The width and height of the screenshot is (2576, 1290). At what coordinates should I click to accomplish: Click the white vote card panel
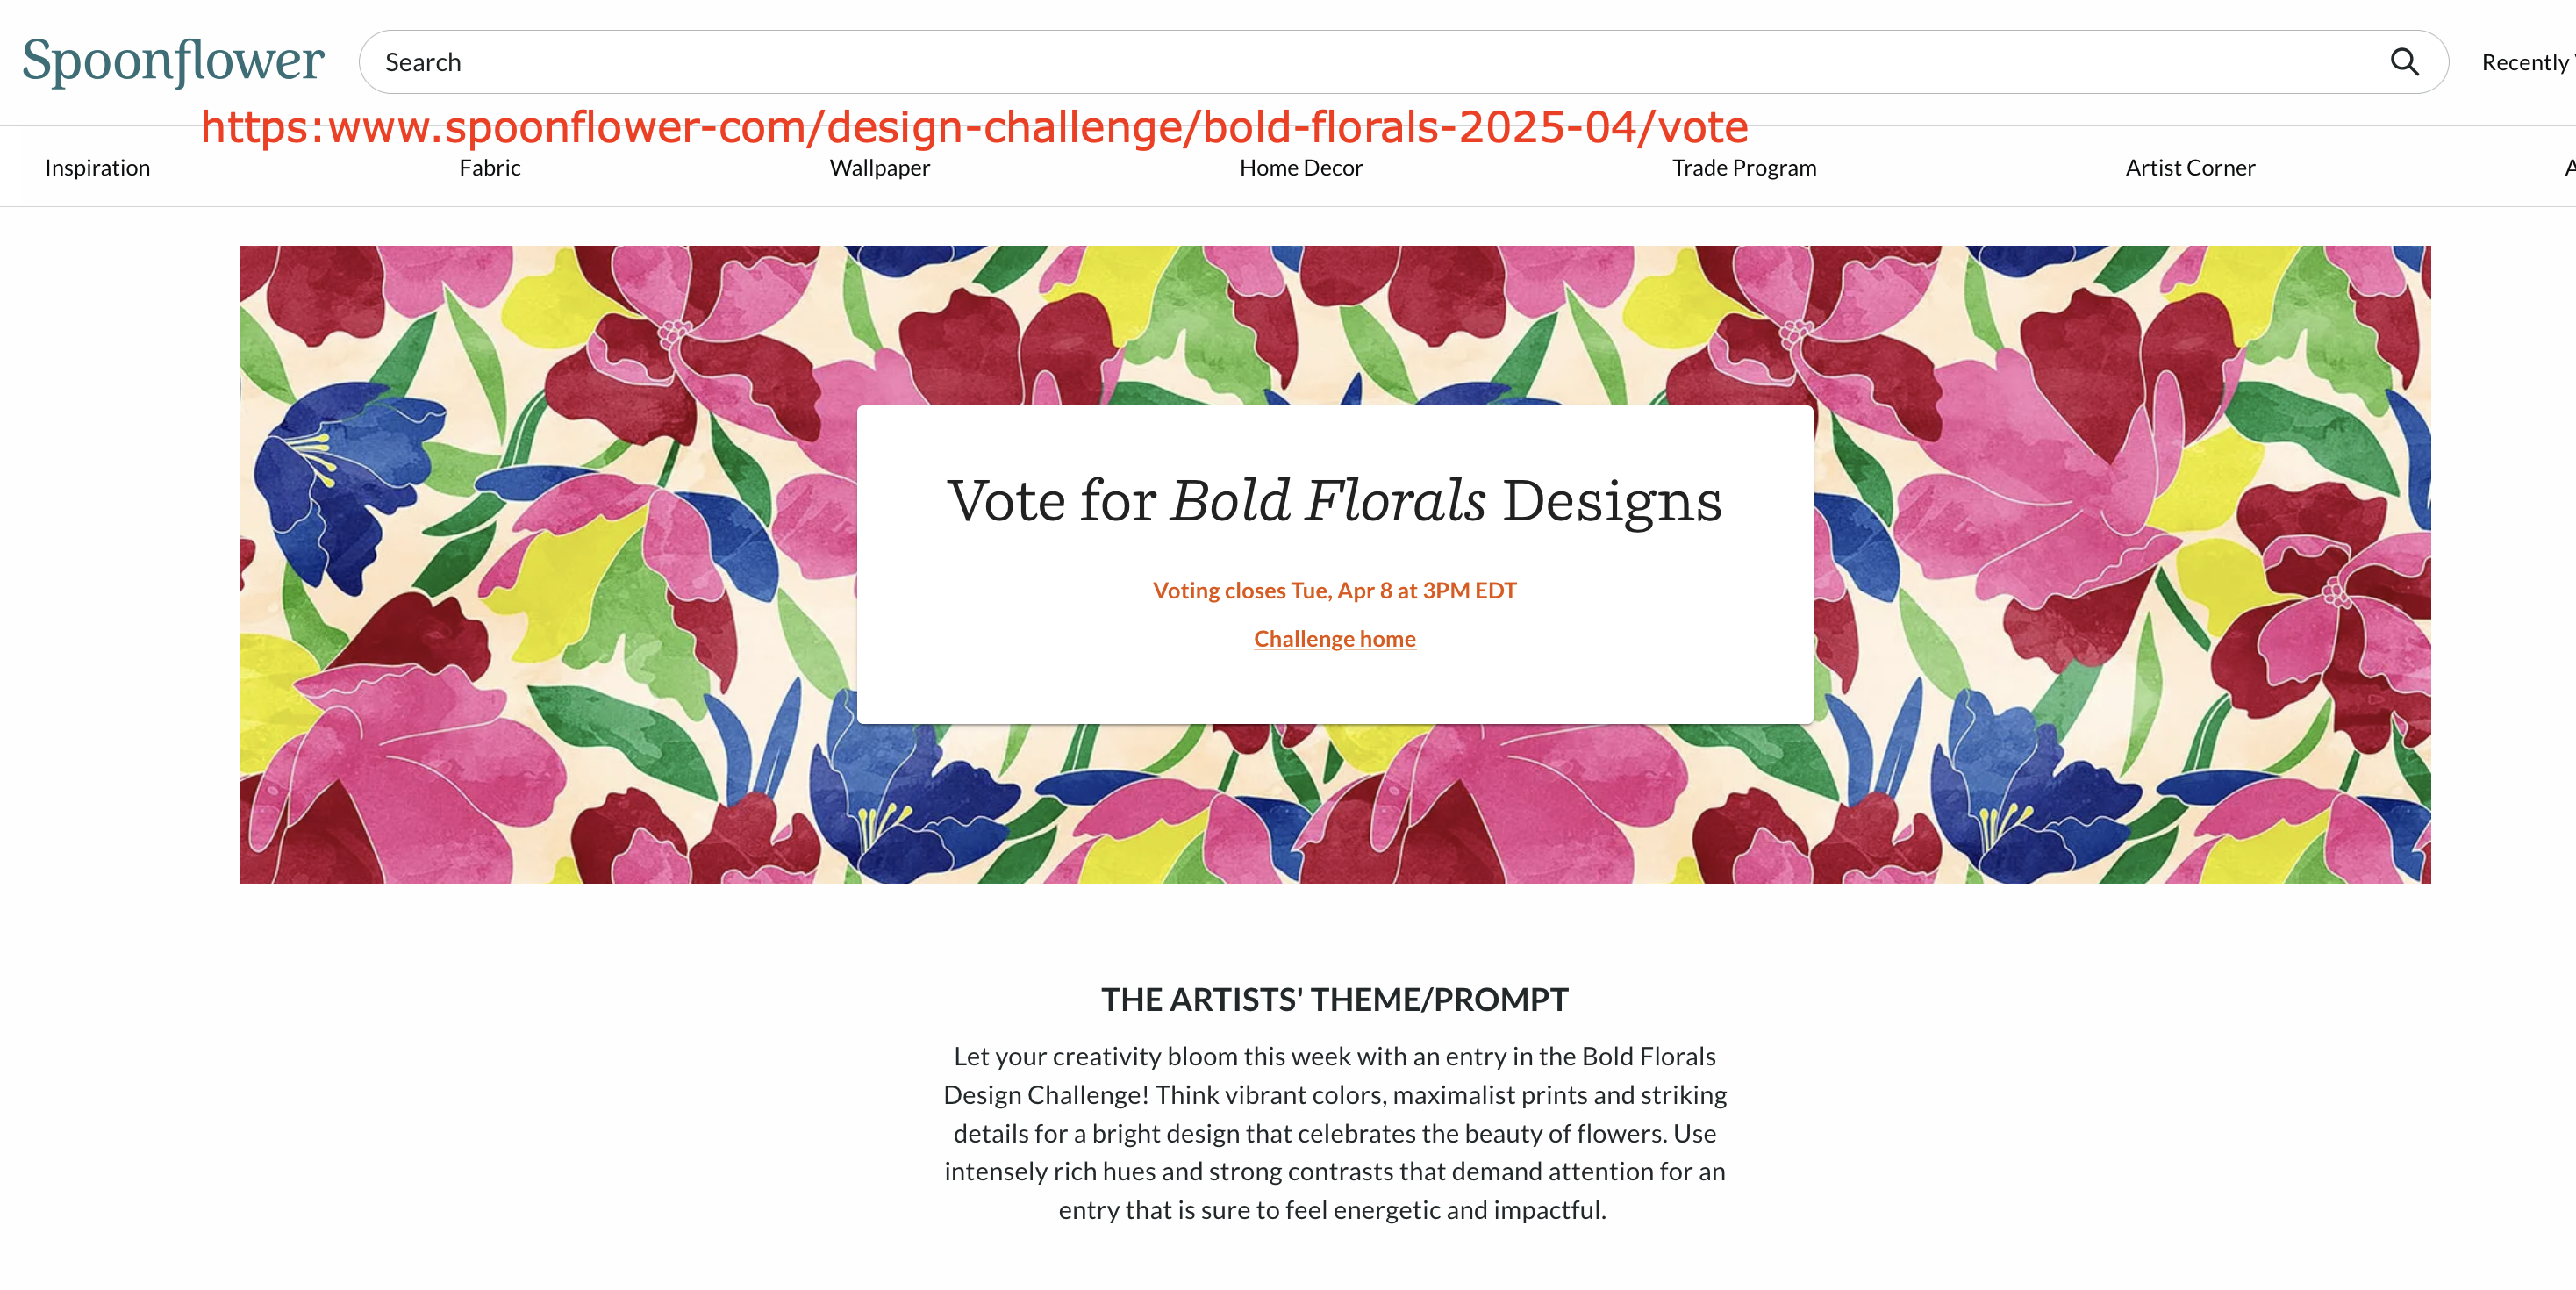1335,565
